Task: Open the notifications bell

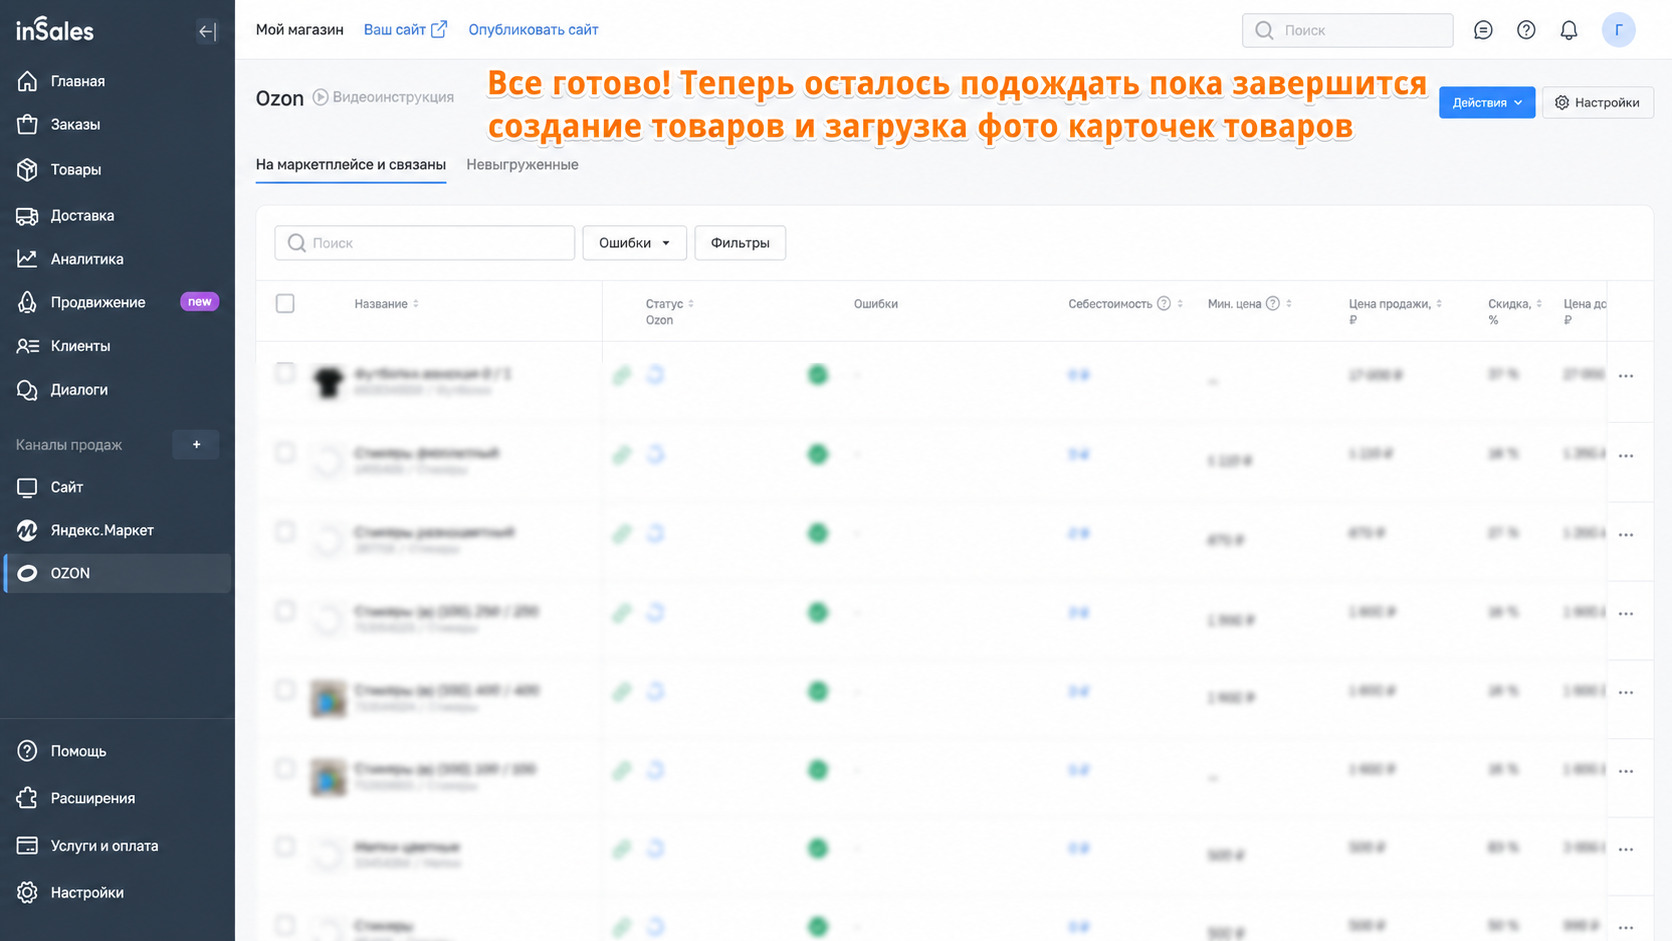Action: pyautogui.click(x=1569, y=30)
